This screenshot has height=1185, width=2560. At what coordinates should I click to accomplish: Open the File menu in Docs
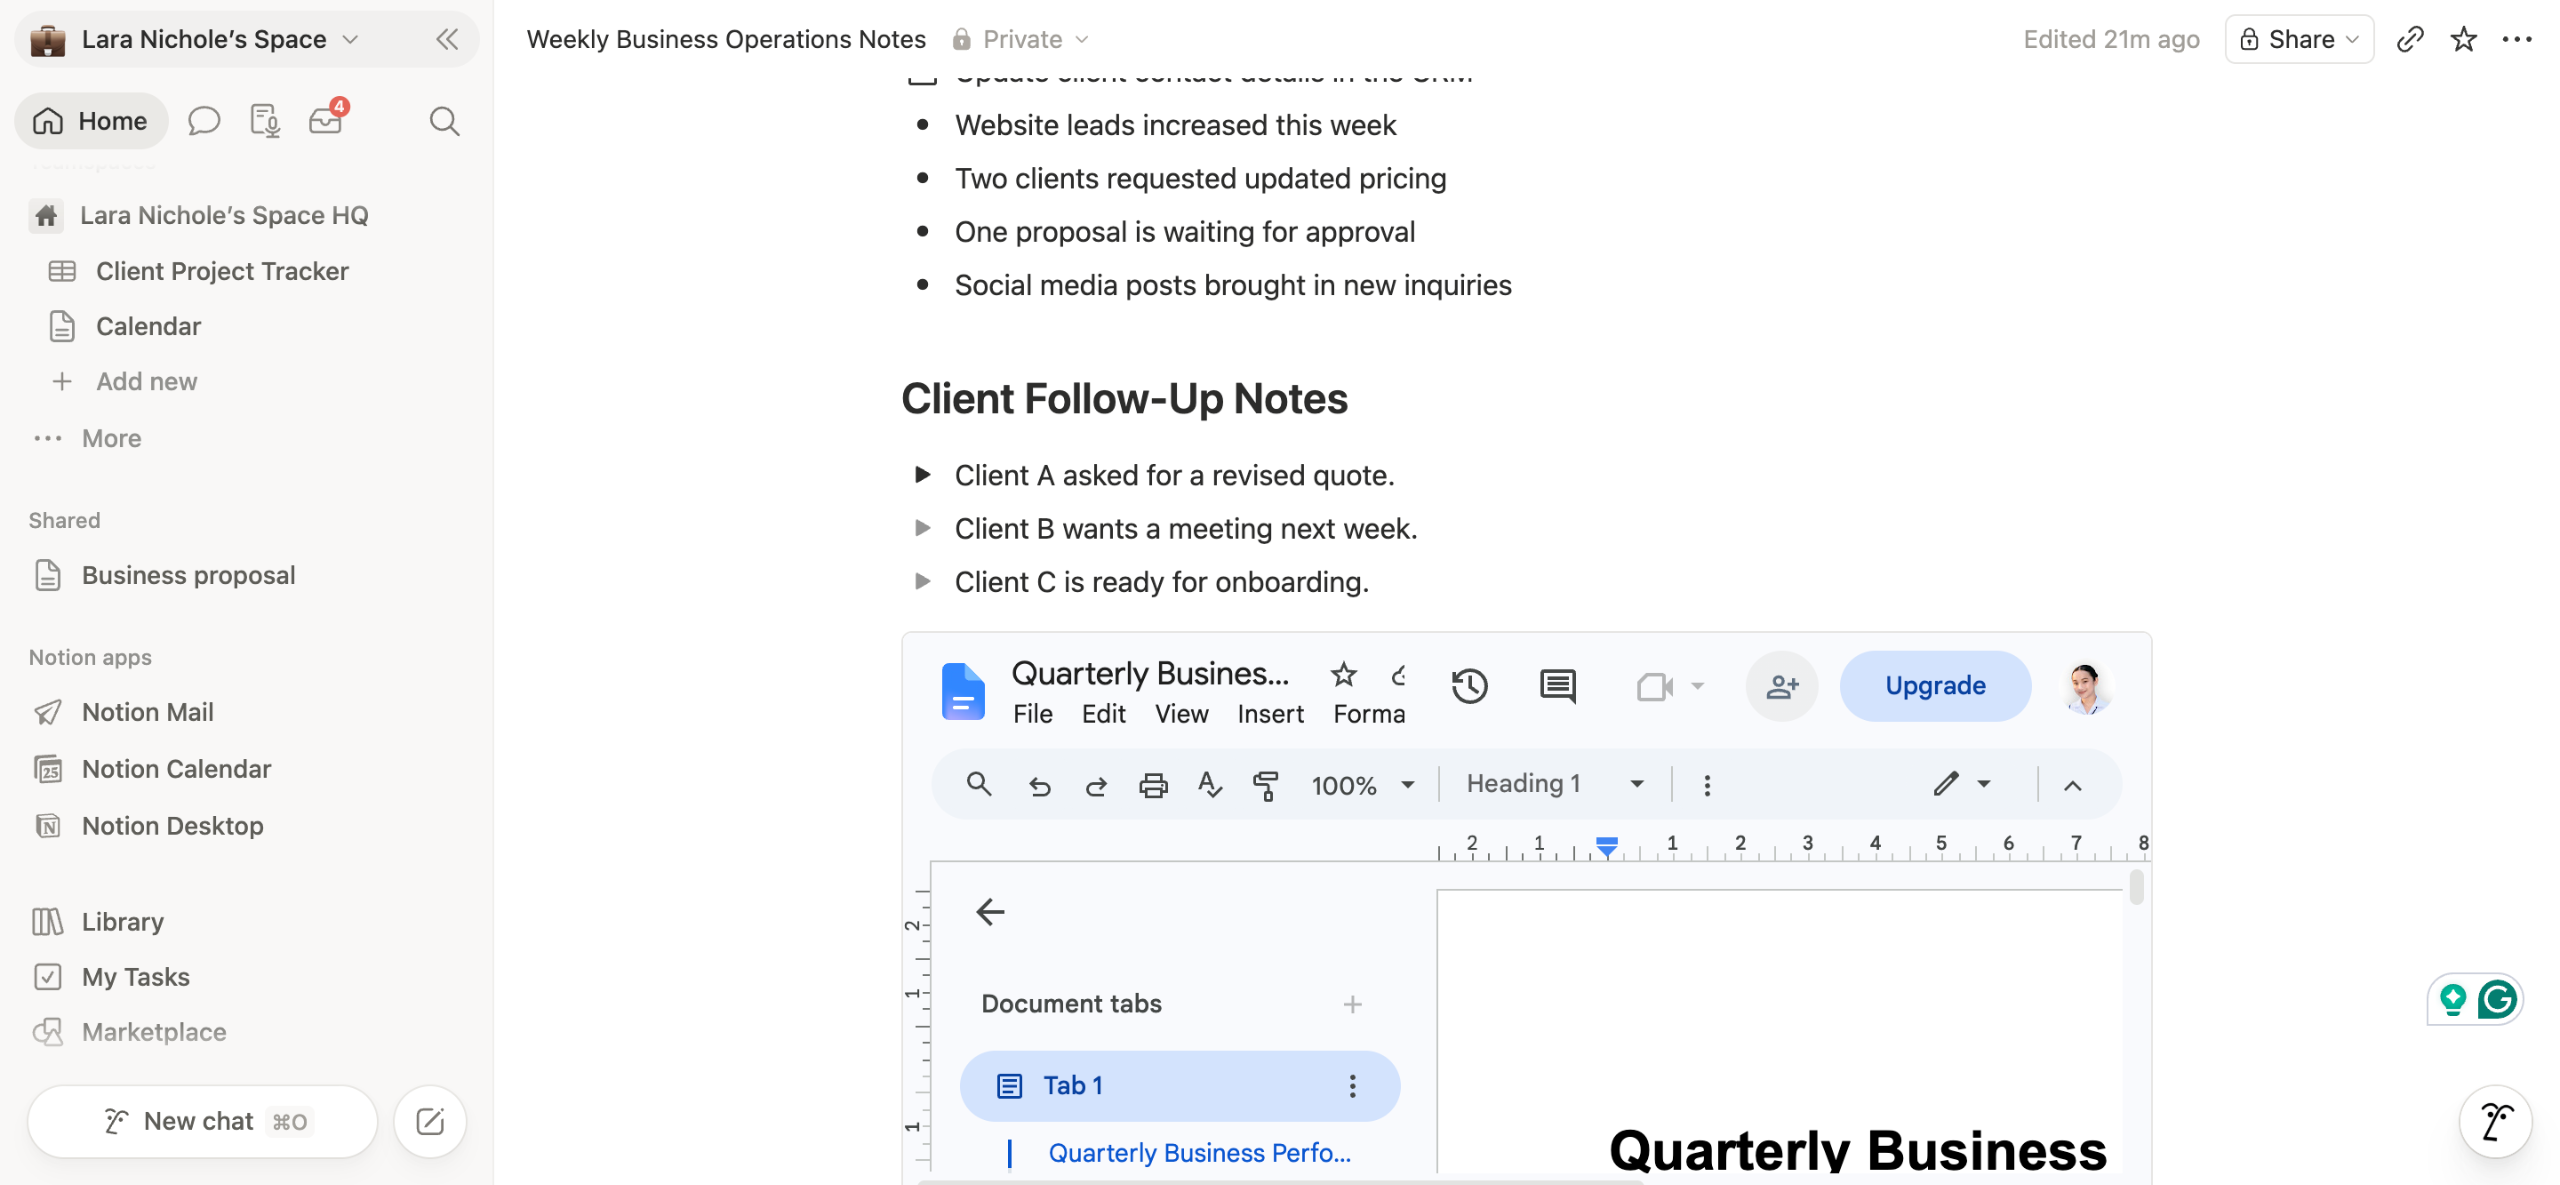(x=1032, y=714)
